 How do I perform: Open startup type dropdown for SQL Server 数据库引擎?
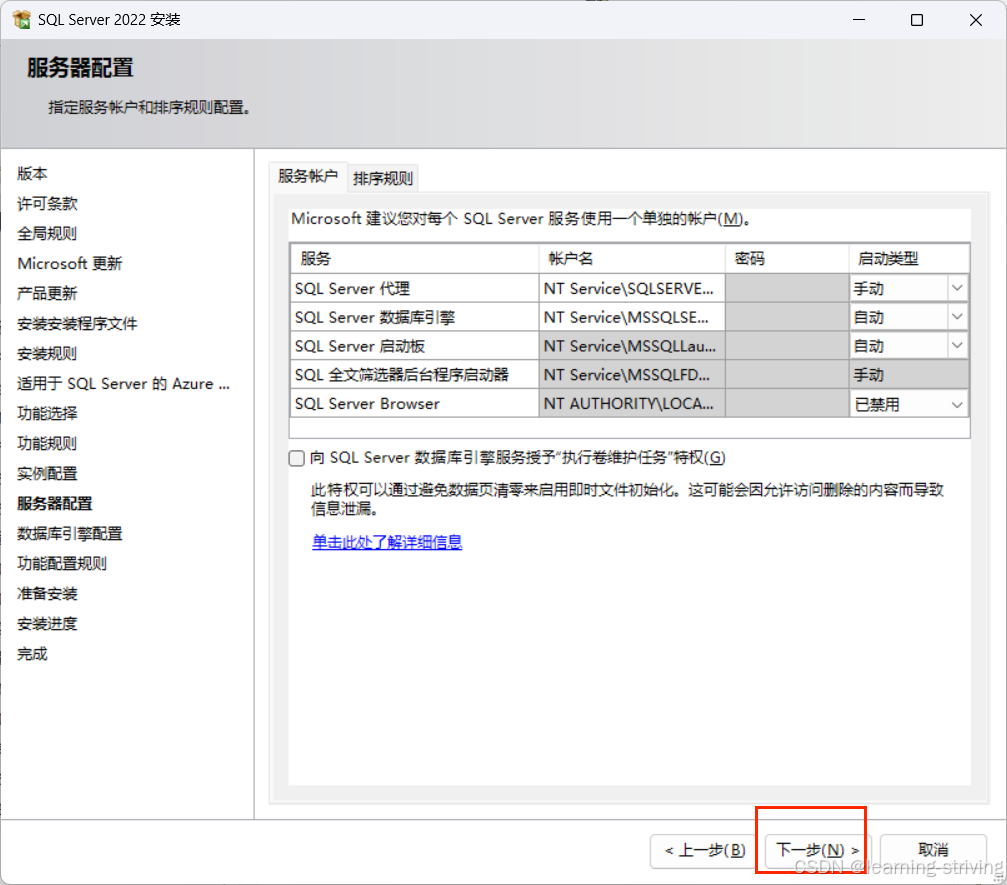pyautogui.click(x=956, y=317)
